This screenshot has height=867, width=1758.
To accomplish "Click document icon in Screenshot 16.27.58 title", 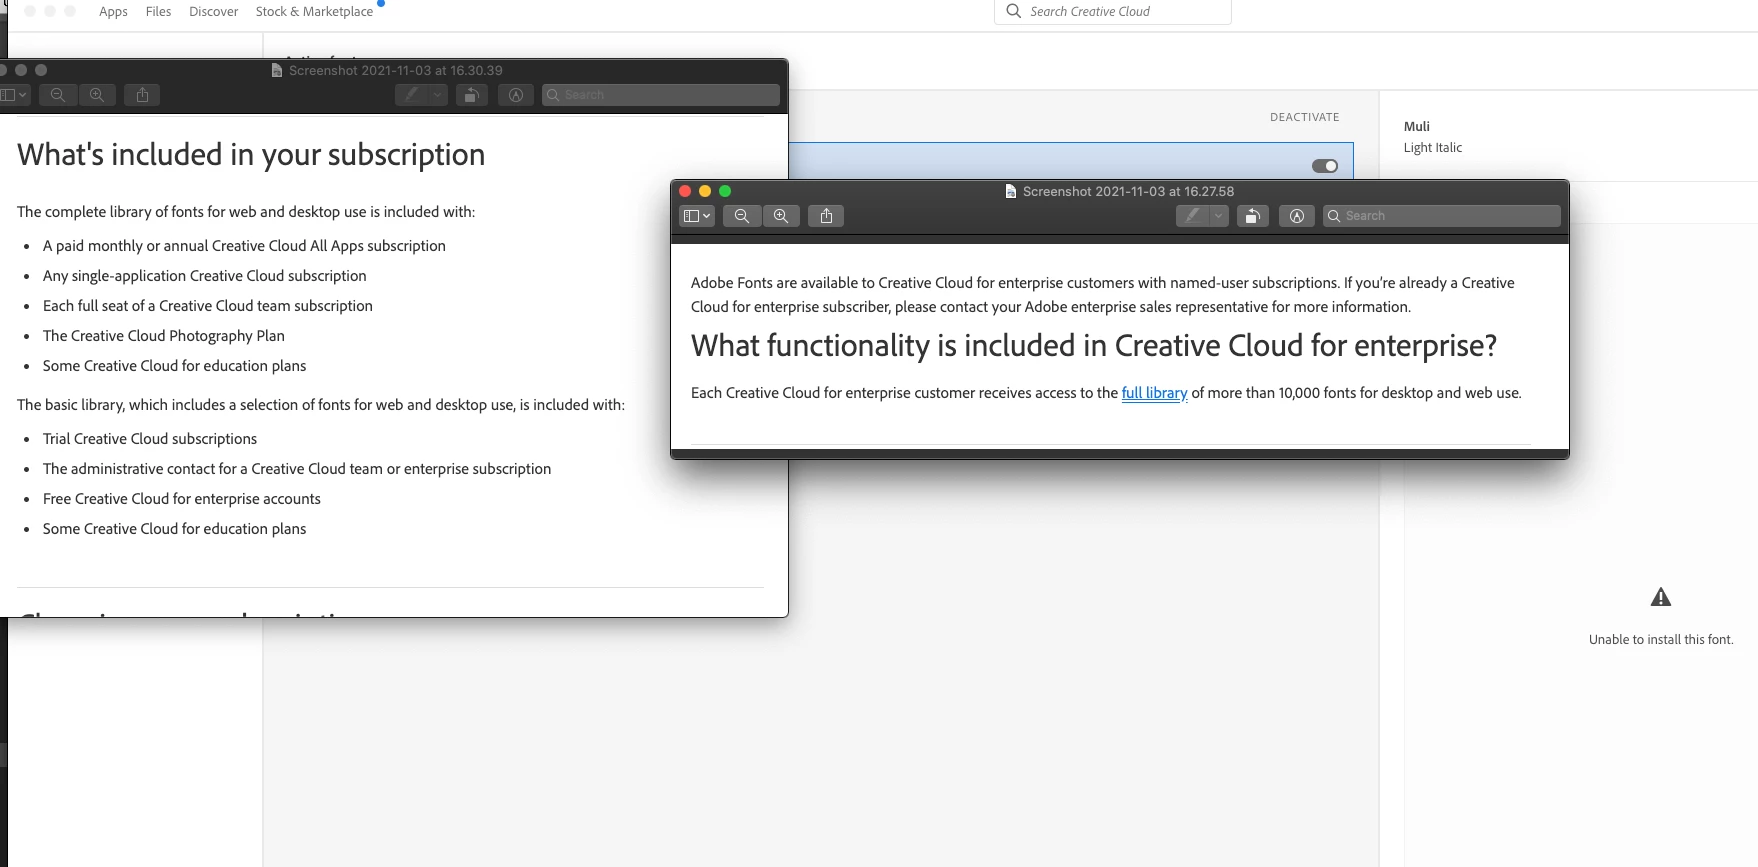I will (x=1011, y=191).
